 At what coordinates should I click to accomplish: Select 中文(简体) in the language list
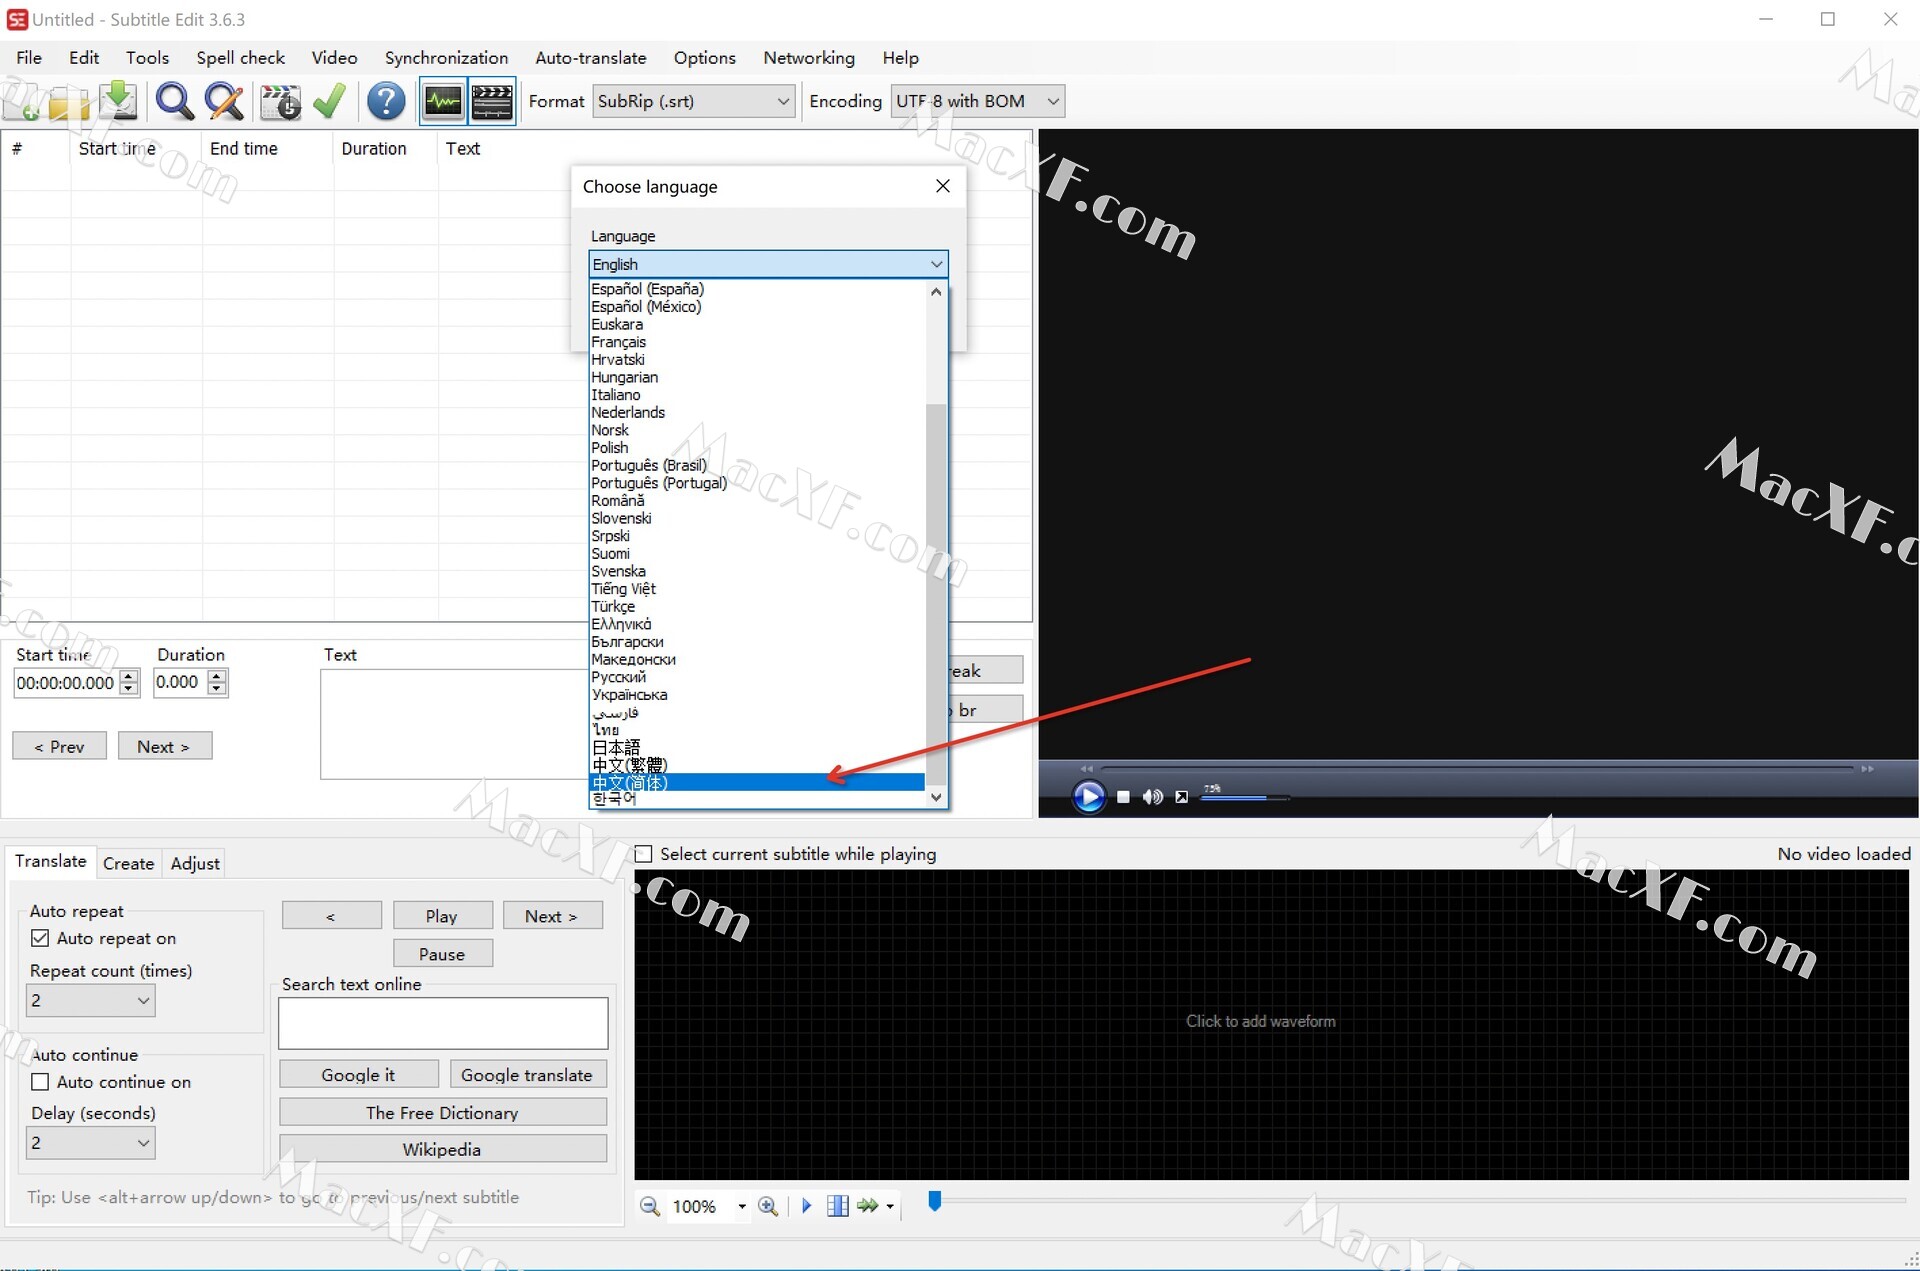click(757, 783)
